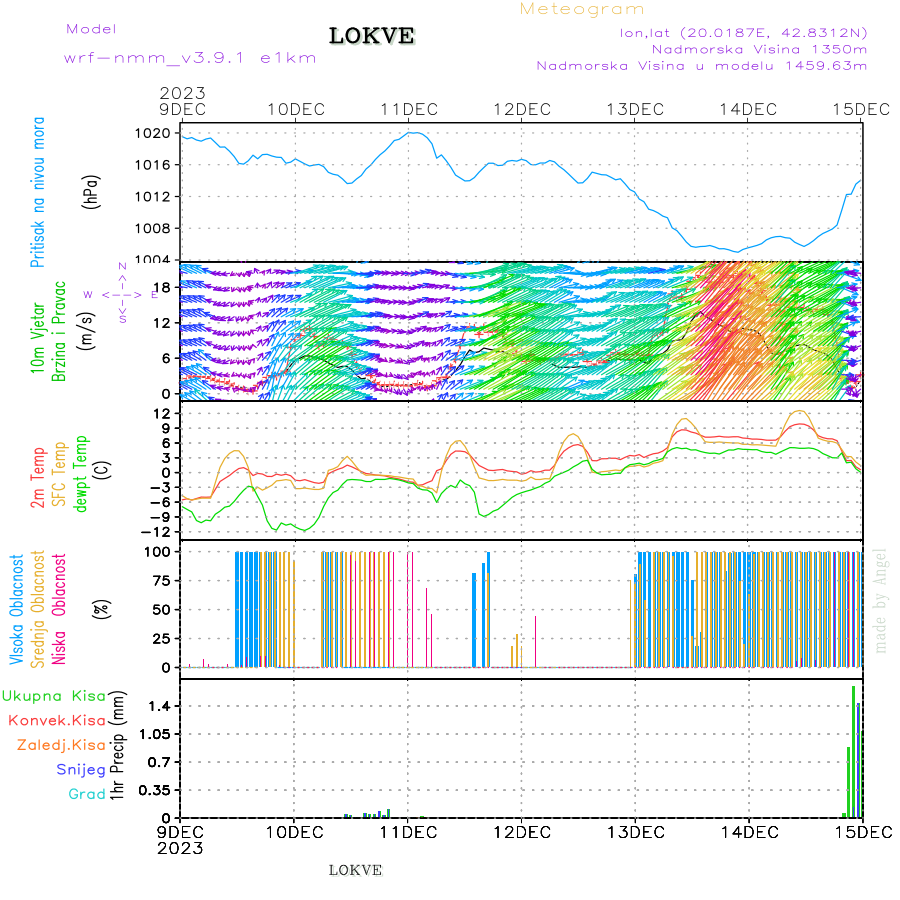Click the 75 tick on the cloud axis

[x=162, y=581]
